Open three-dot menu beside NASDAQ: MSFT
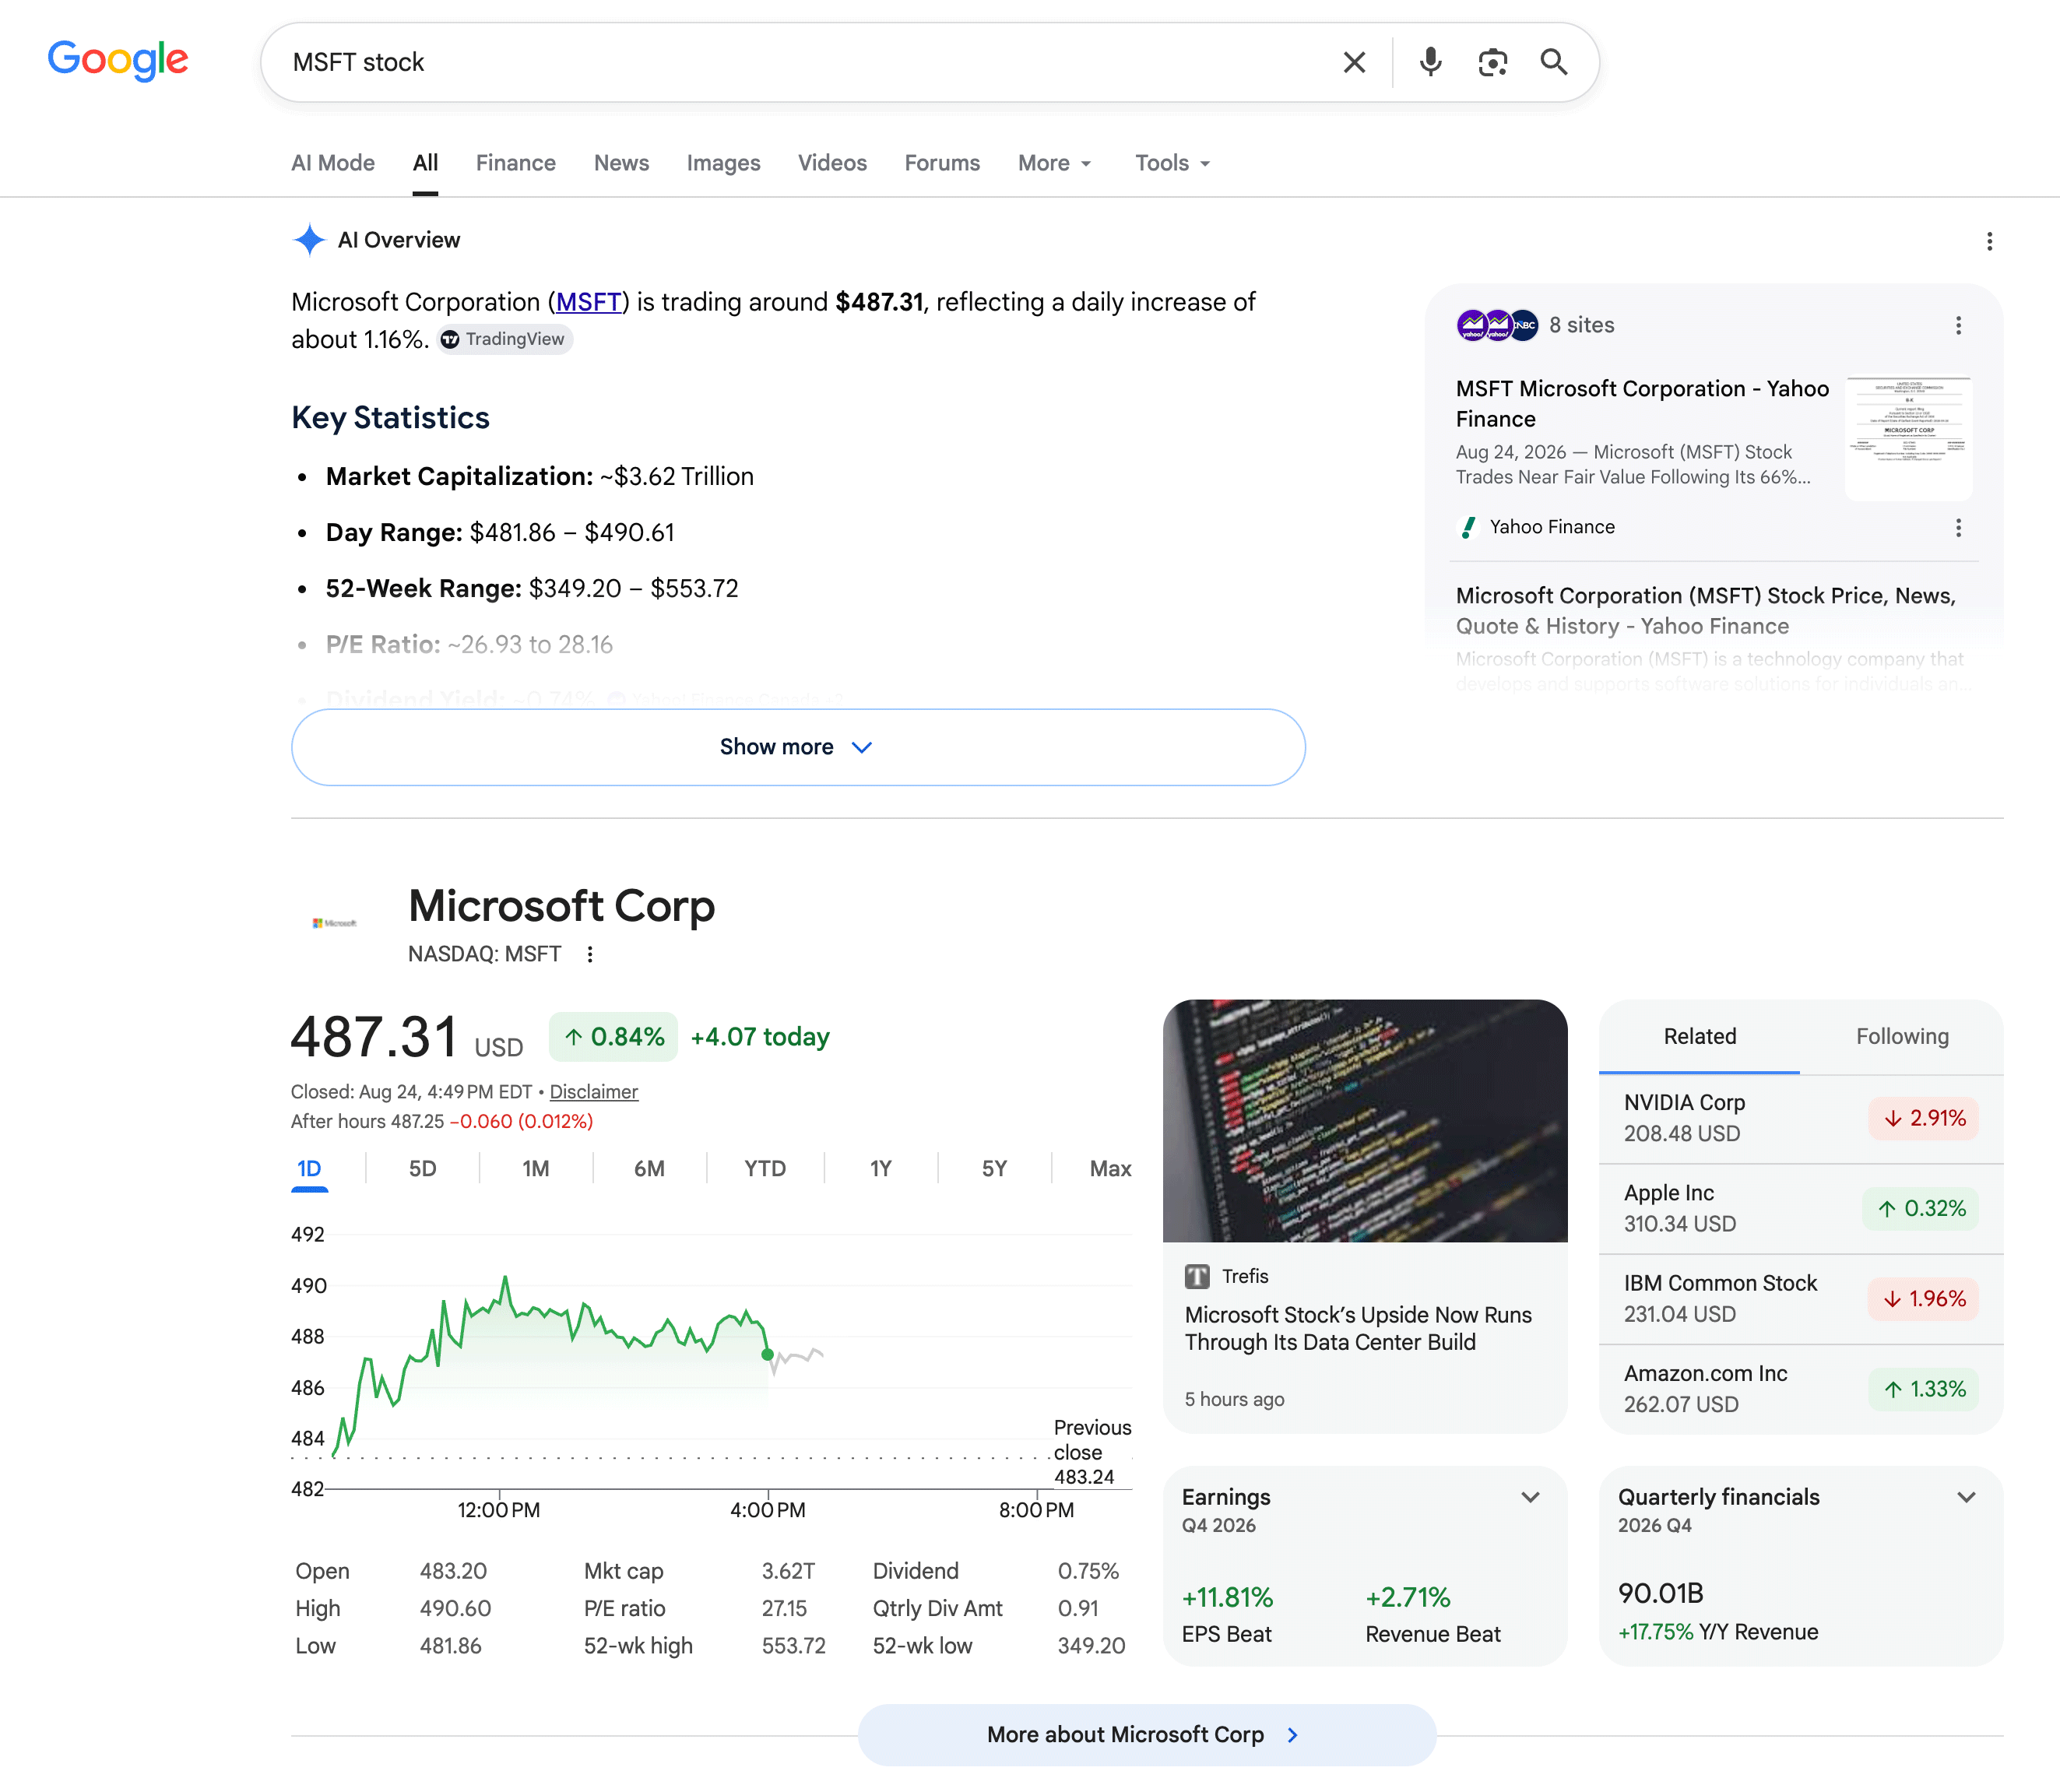 pyautogui.click(x=590, y=954)
